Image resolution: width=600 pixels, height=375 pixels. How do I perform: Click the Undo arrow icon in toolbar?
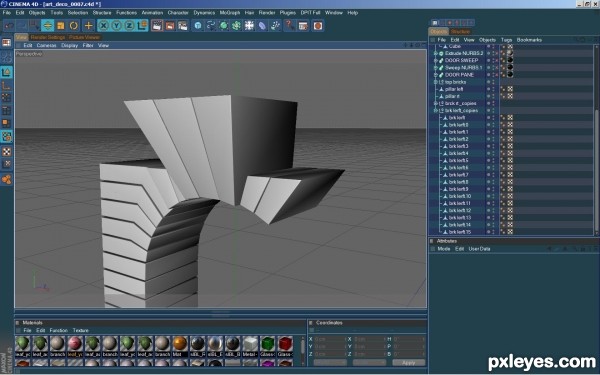click(9, 26)
